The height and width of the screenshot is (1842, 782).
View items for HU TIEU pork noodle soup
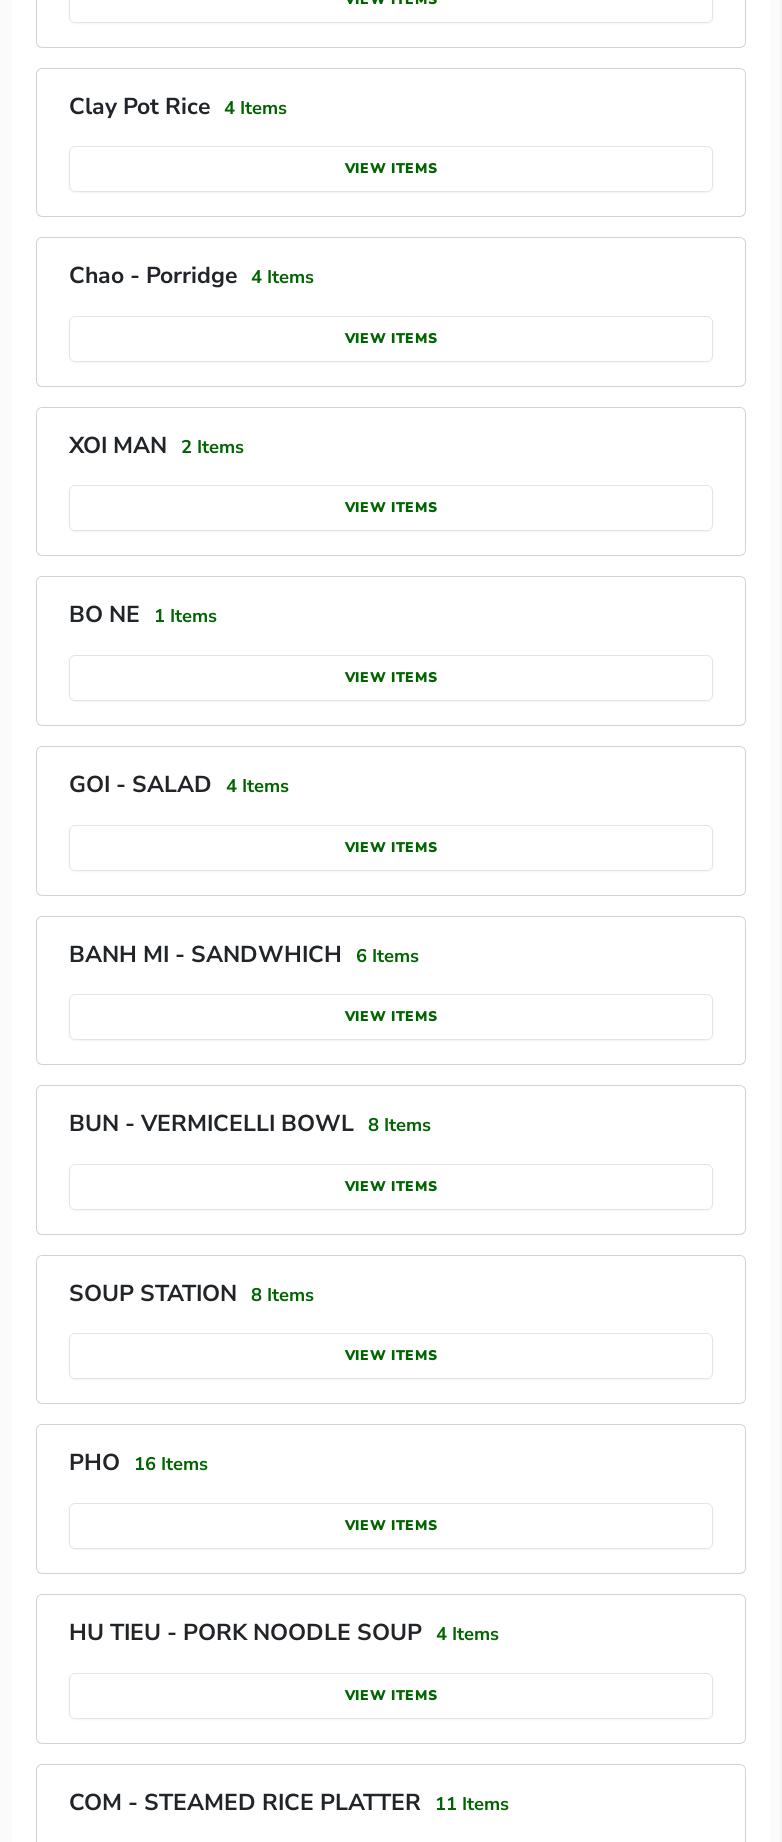[390, 1696]
